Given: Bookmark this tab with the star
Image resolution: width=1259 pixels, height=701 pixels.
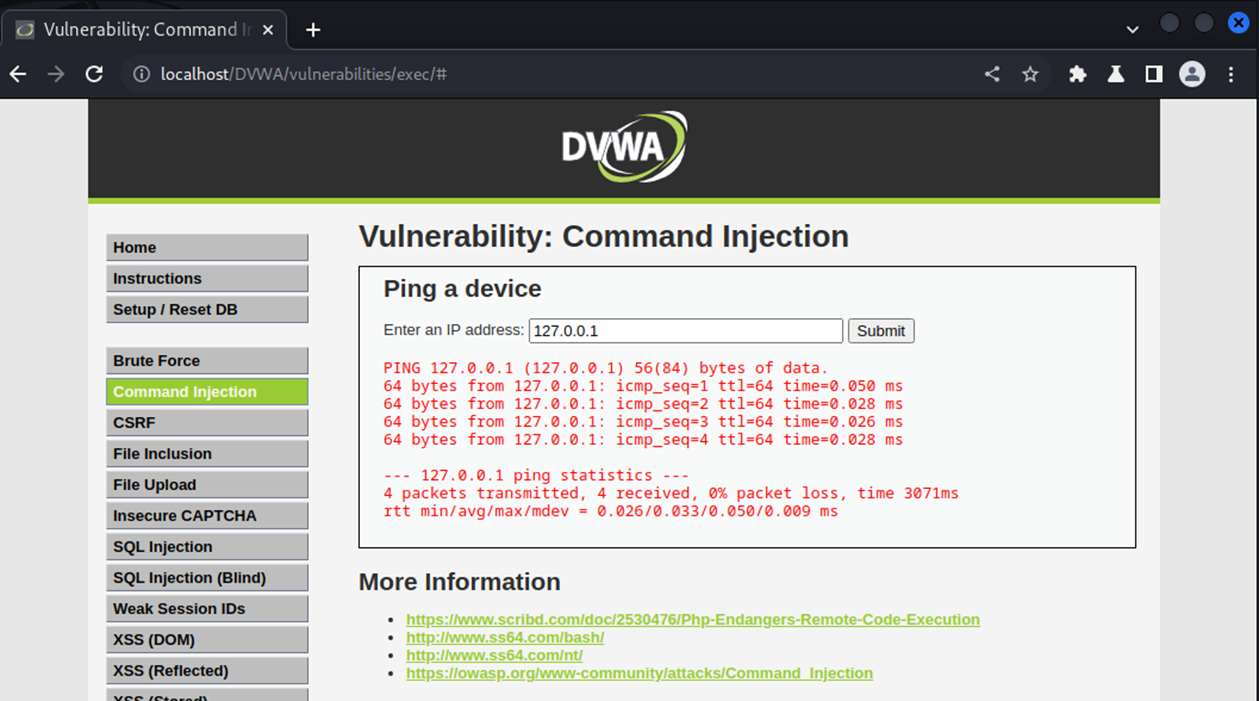Looking at the screenshot, I should [1030, 74].
